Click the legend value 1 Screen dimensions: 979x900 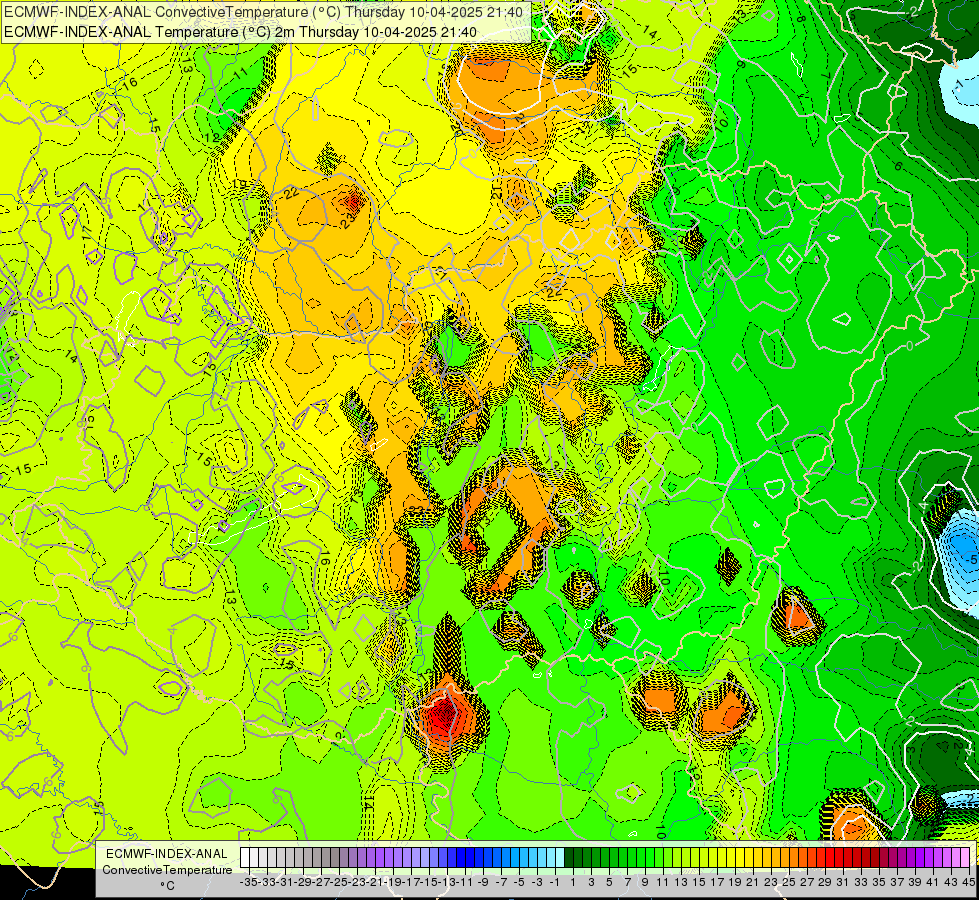573,883
